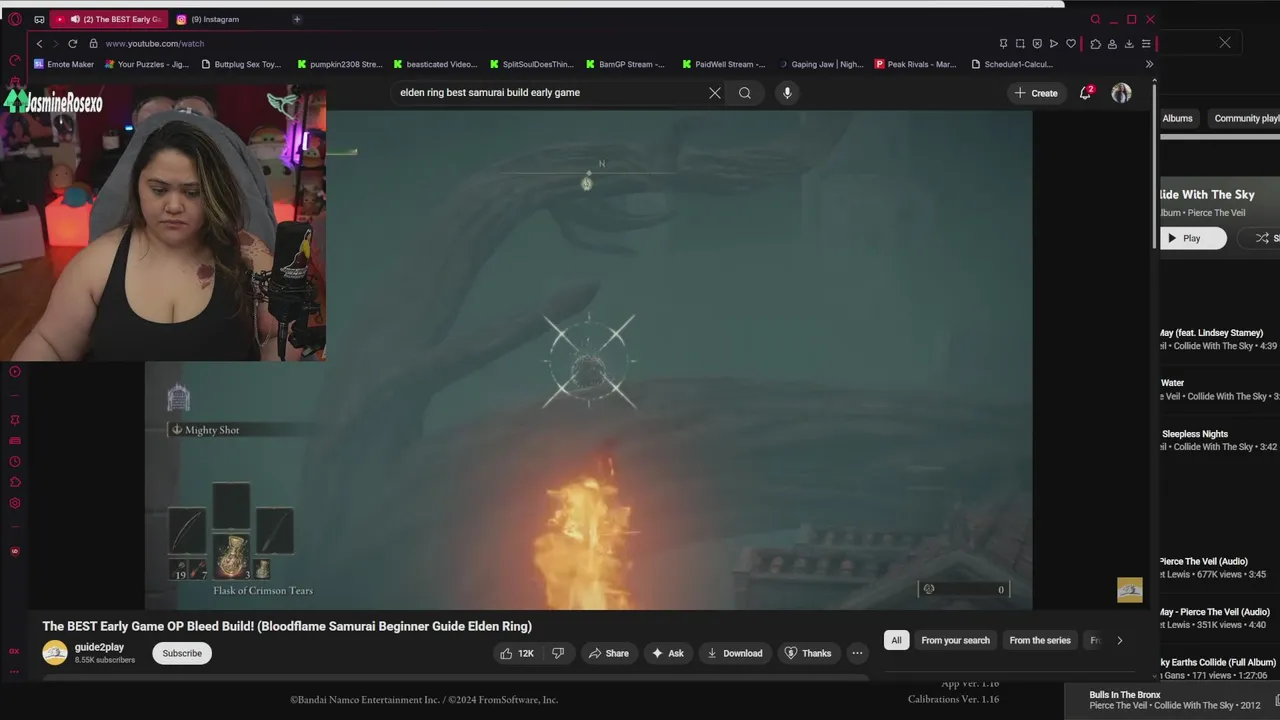Like the video with thumbs up 12K

click(x=516, y=653)
